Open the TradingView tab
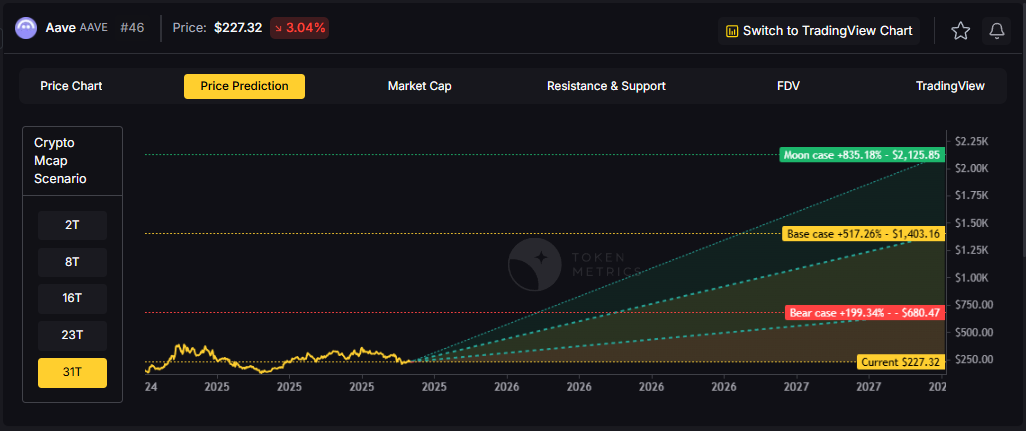 pyautogui.click(x=950, y=86)
